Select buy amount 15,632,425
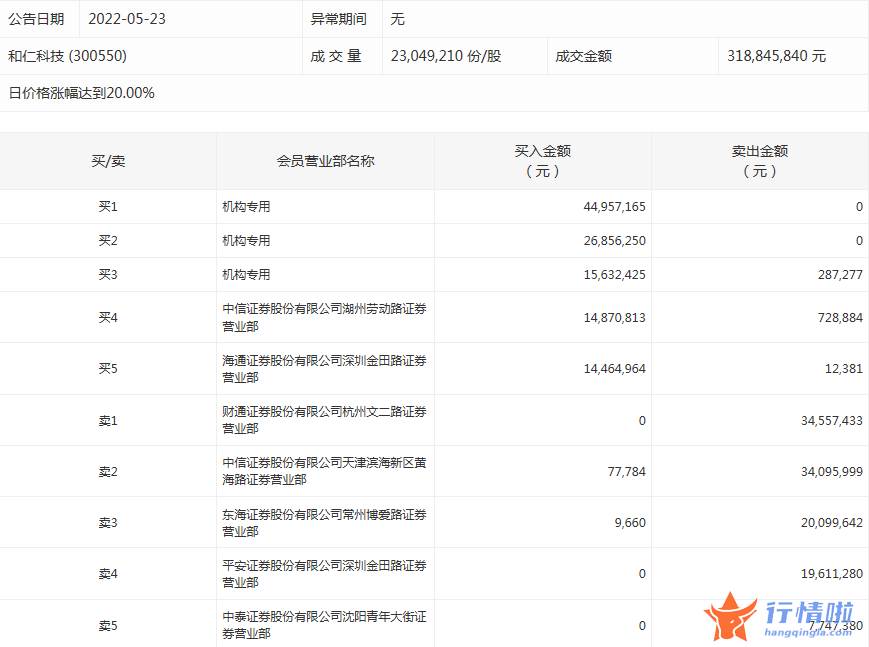This screenshot has height=647, width=869. 615,274
